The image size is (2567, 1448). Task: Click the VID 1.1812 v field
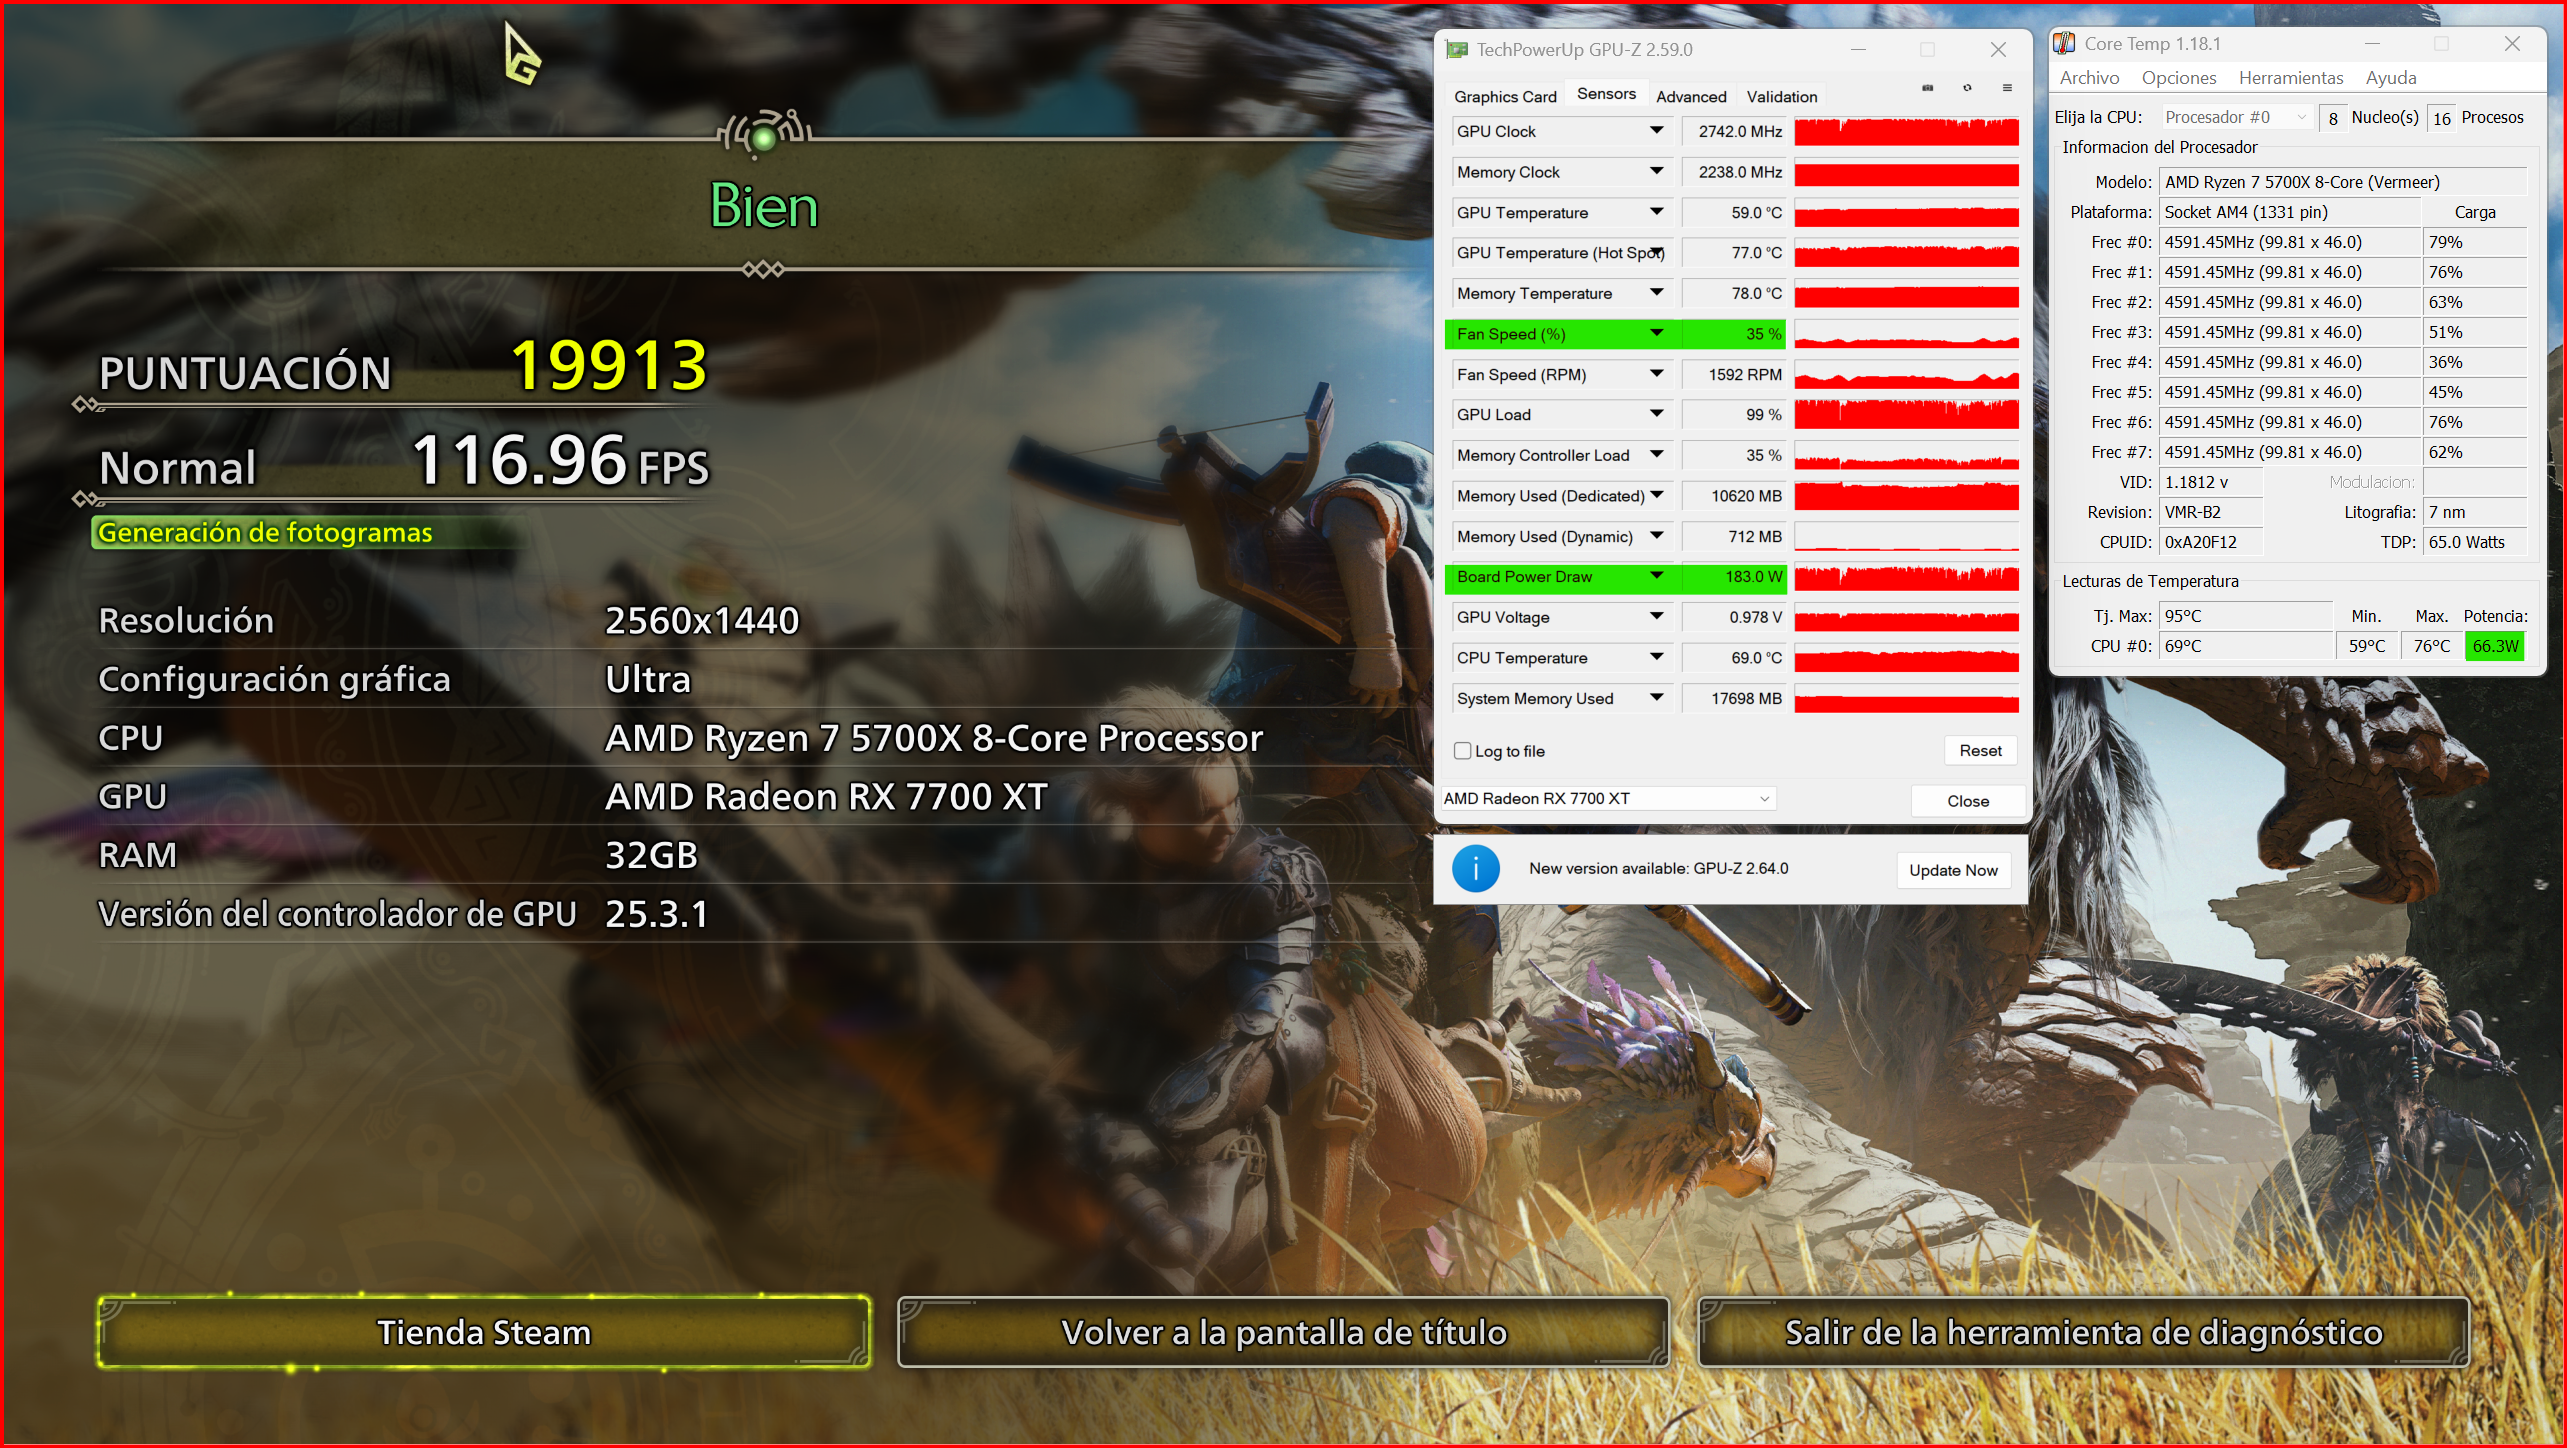pyautogui.click(x=2210, y=482)
